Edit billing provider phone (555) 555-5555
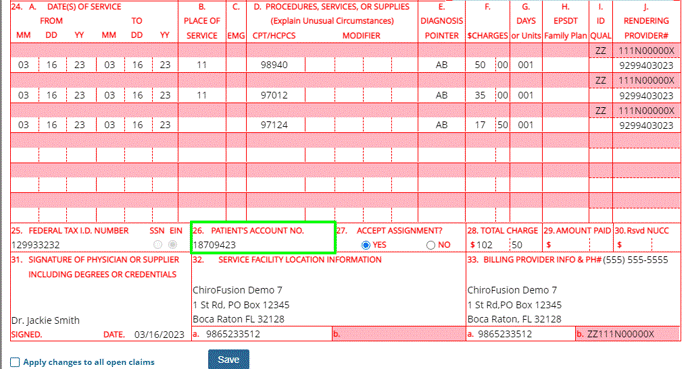This screenshot has height=369, width=688. (635, 260)
